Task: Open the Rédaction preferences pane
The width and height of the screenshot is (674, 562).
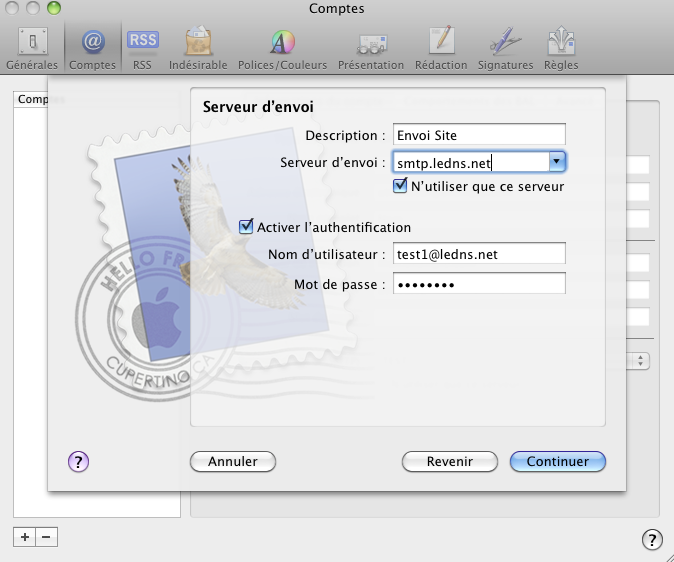Action: (x=442, y=48)
